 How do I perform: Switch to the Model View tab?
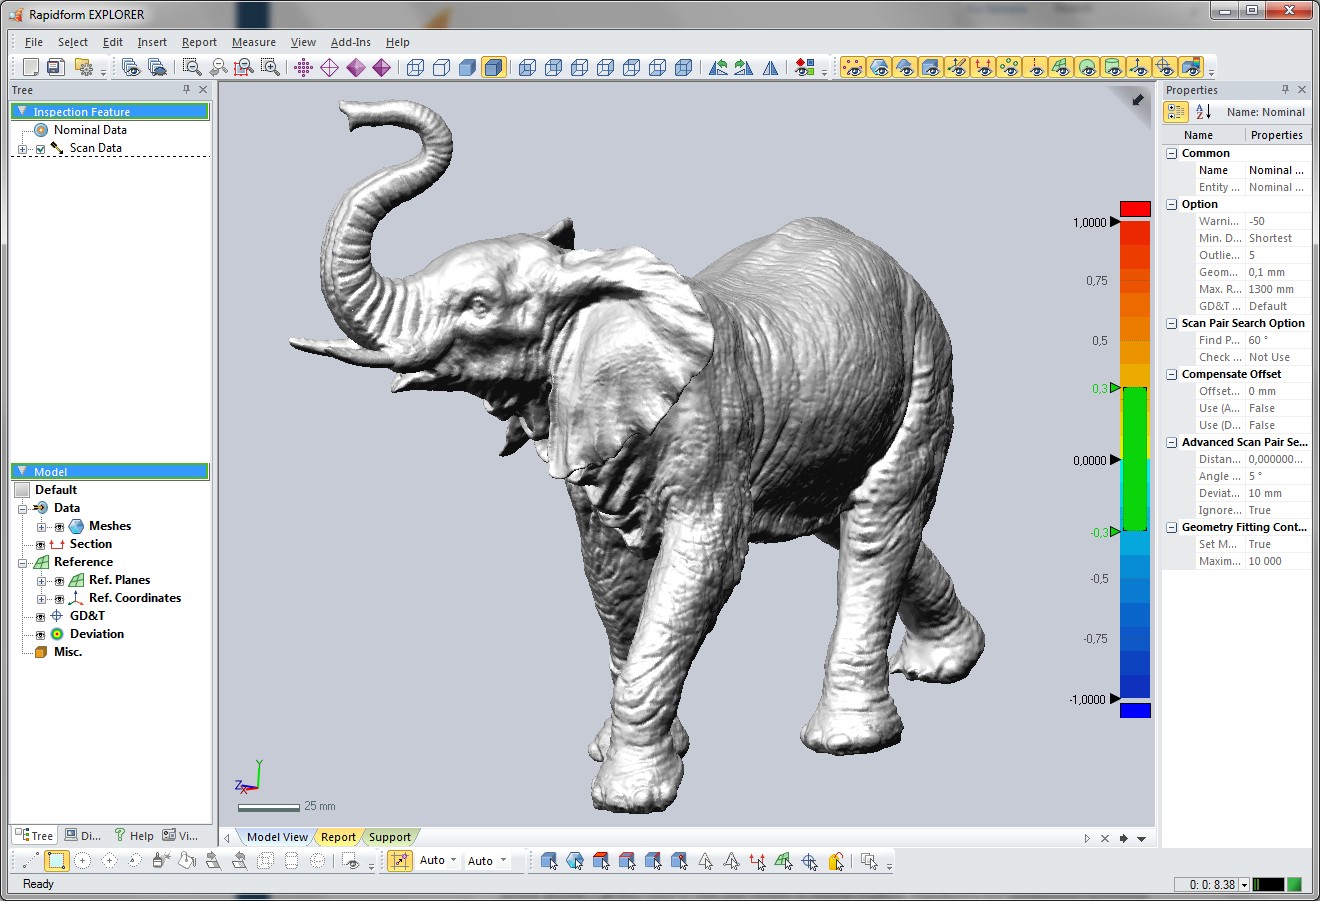pos(277,837)
